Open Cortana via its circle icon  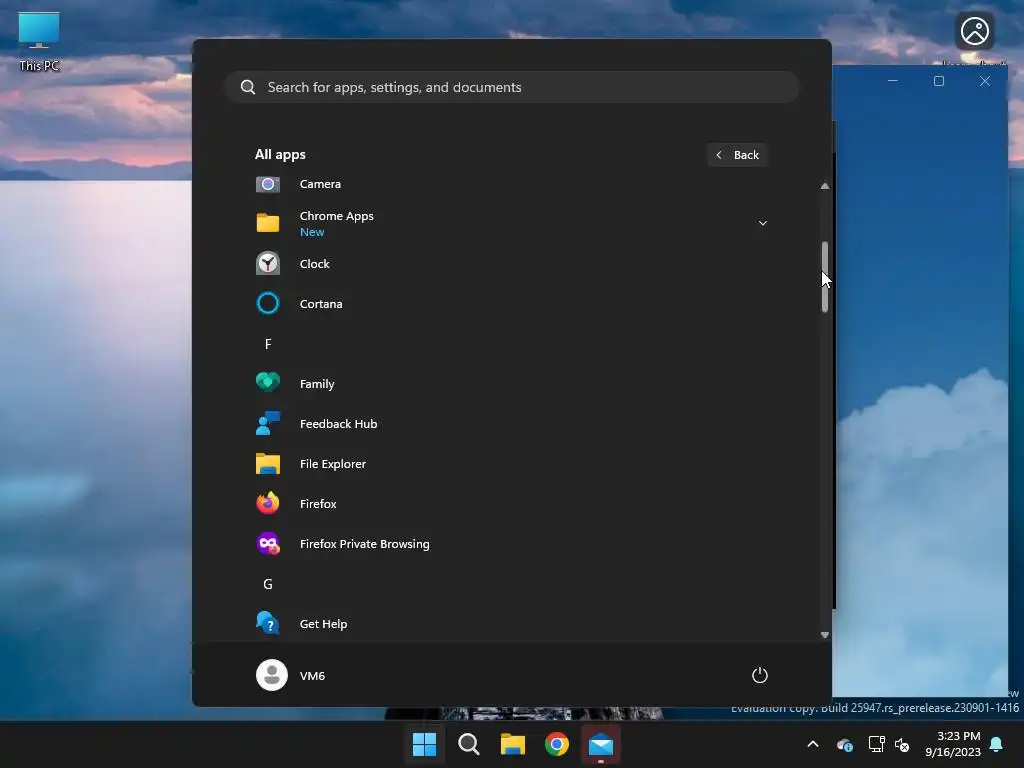click(268, 304)
